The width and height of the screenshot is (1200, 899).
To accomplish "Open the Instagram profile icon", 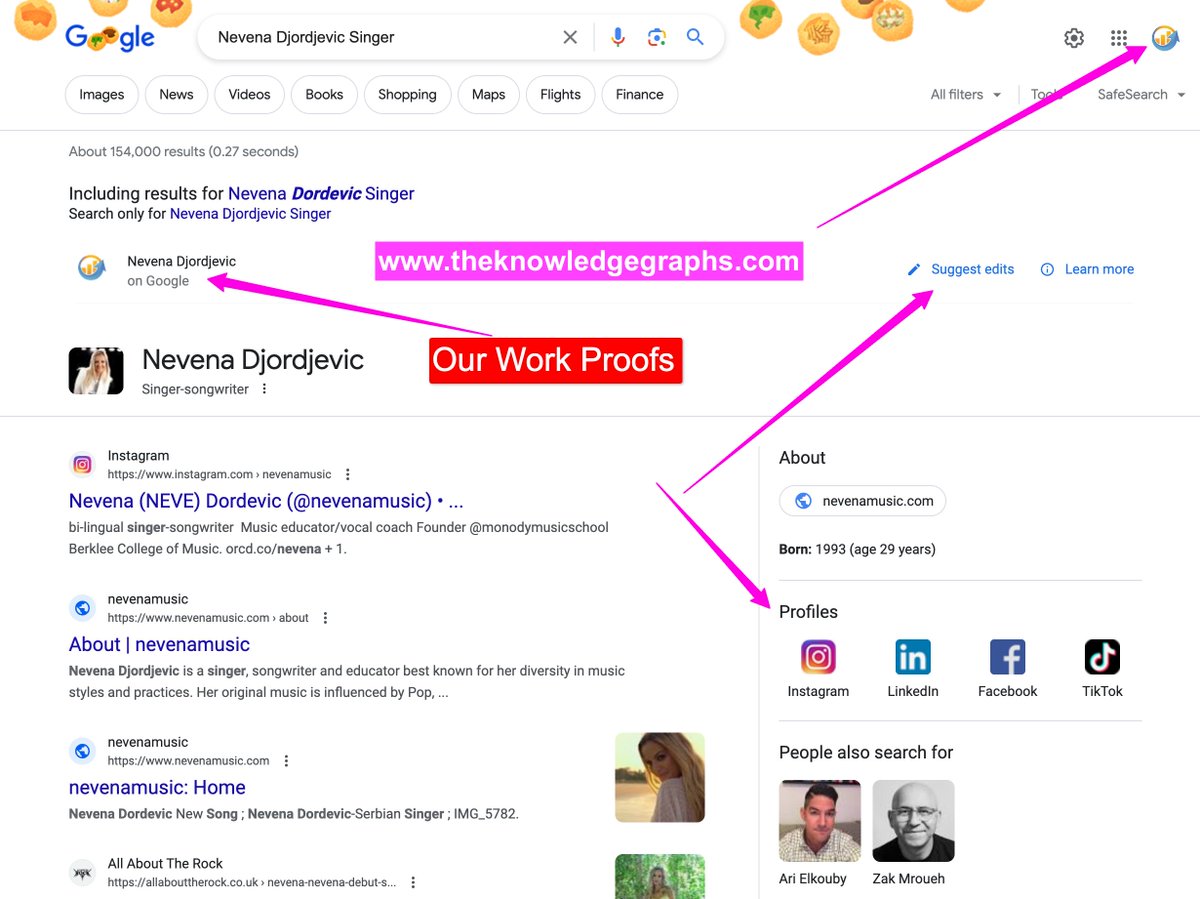I will tap(818, 657).
